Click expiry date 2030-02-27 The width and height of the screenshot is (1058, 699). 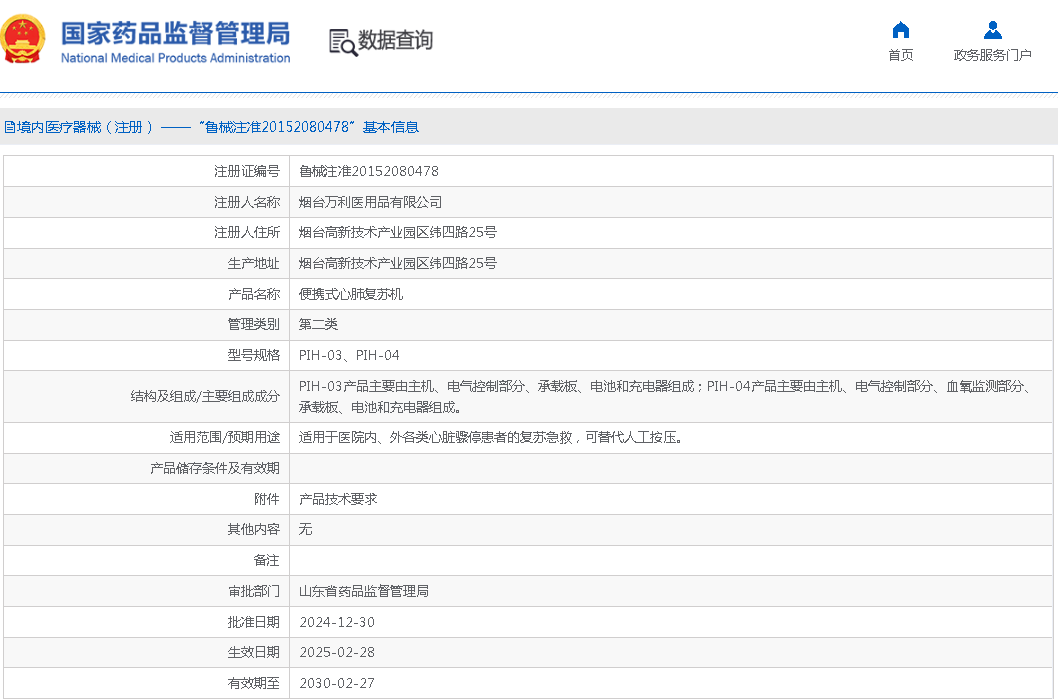pyautogui.click(x=337, y=683)
